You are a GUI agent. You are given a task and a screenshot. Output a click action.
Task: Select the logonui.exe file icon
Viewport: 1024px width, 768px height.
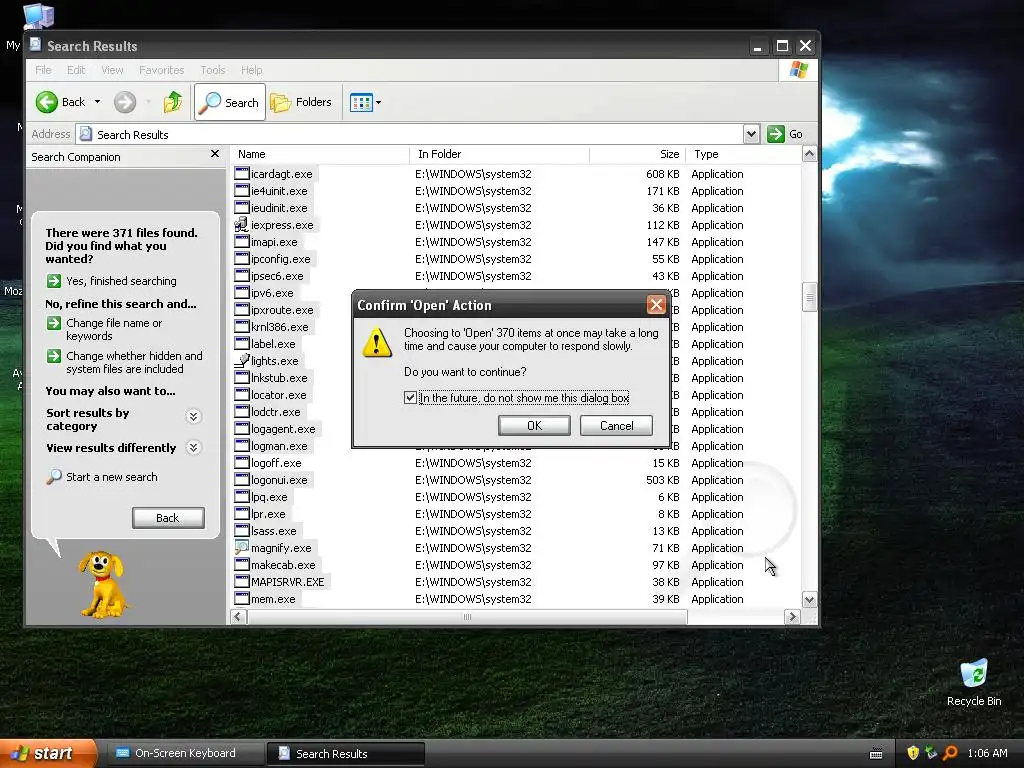click(x=242, y=479)
